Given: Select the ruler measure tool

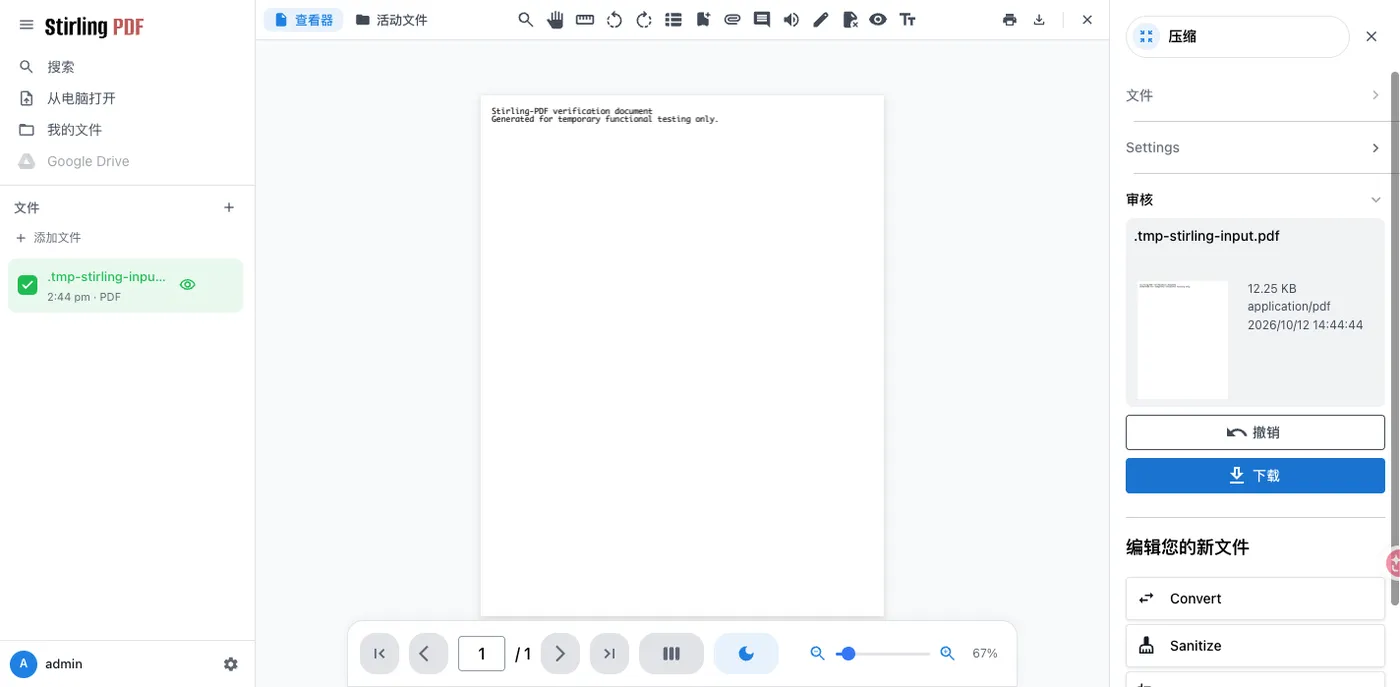Looking at the screenshot, I should (x=585, y=20).
